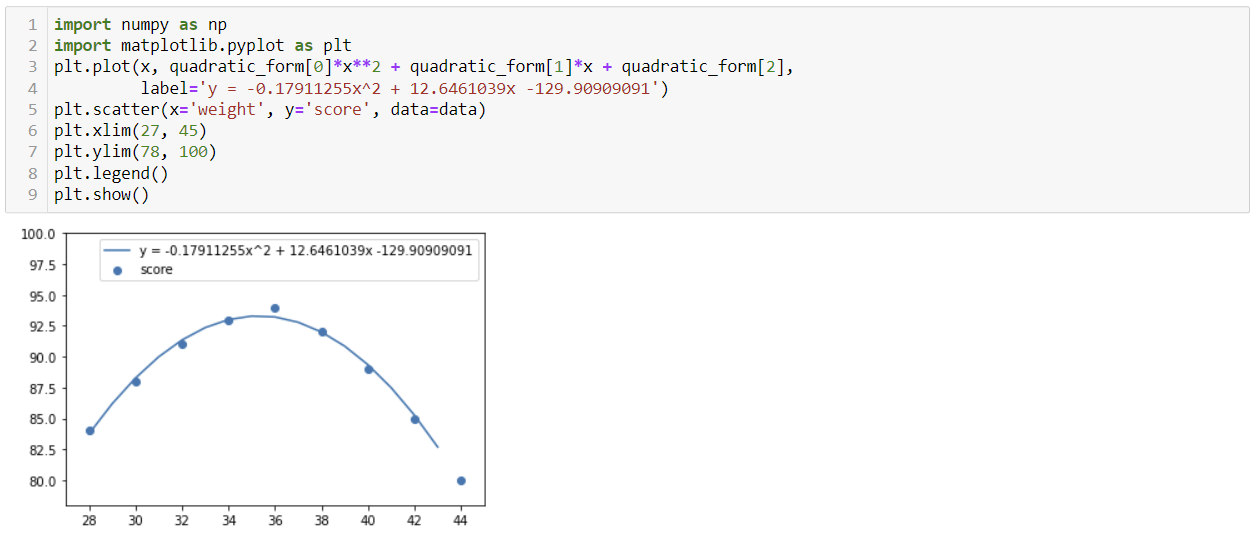Click y-axis tick label 87.5
This screenshot has height=545, width=1260.
(x=41, y=388)
